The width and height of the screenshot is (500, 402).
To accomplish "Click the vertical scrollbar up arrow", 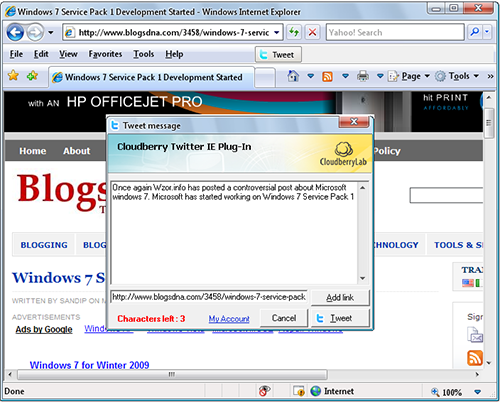I will [489, 98].
